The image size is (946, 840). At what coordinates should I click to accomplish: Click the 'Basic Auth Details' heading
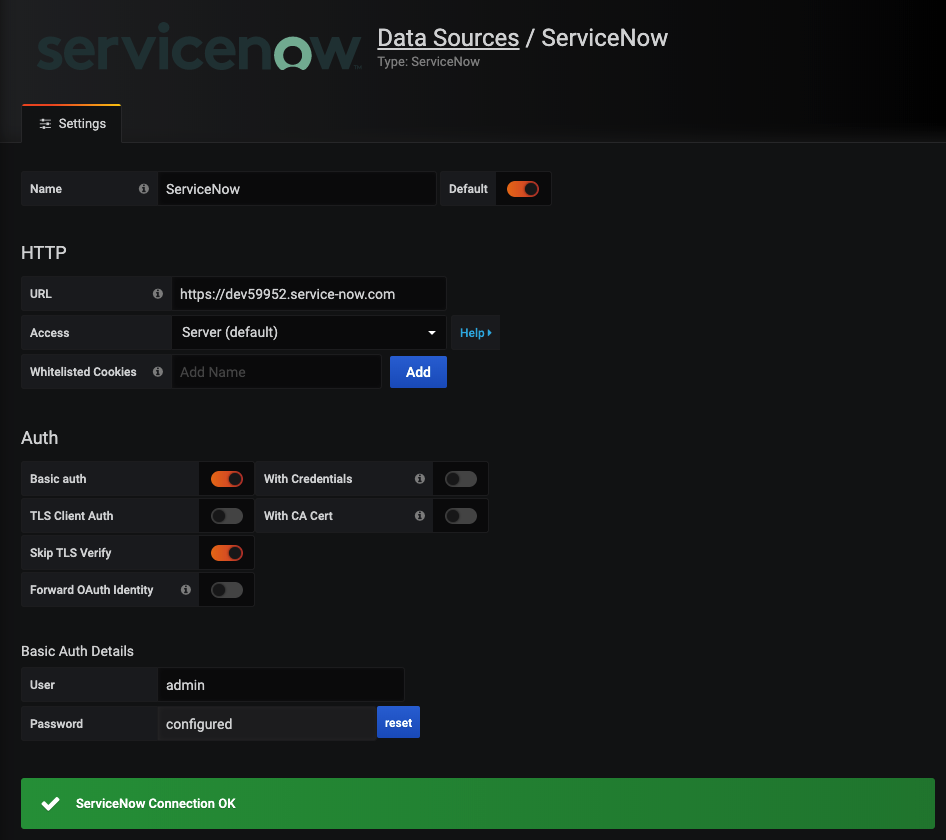(77, 651)
